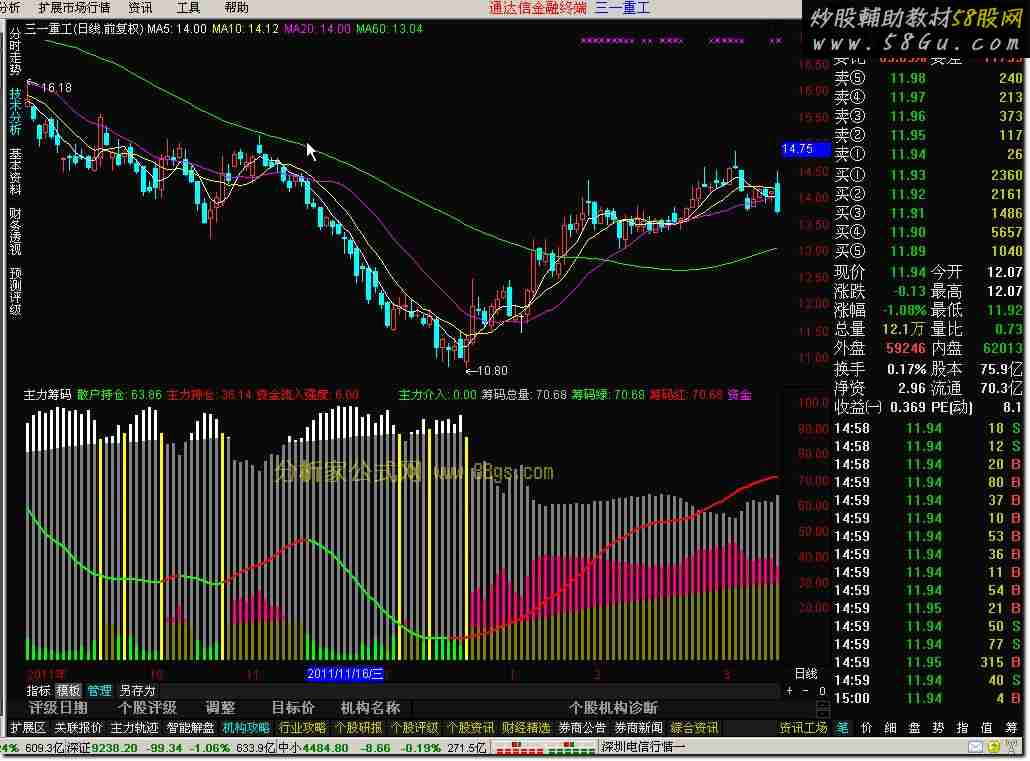Click the 2011/11/16/三 date marker
Viewport: 1030px width, 761px height.
[x=345, y=674]
